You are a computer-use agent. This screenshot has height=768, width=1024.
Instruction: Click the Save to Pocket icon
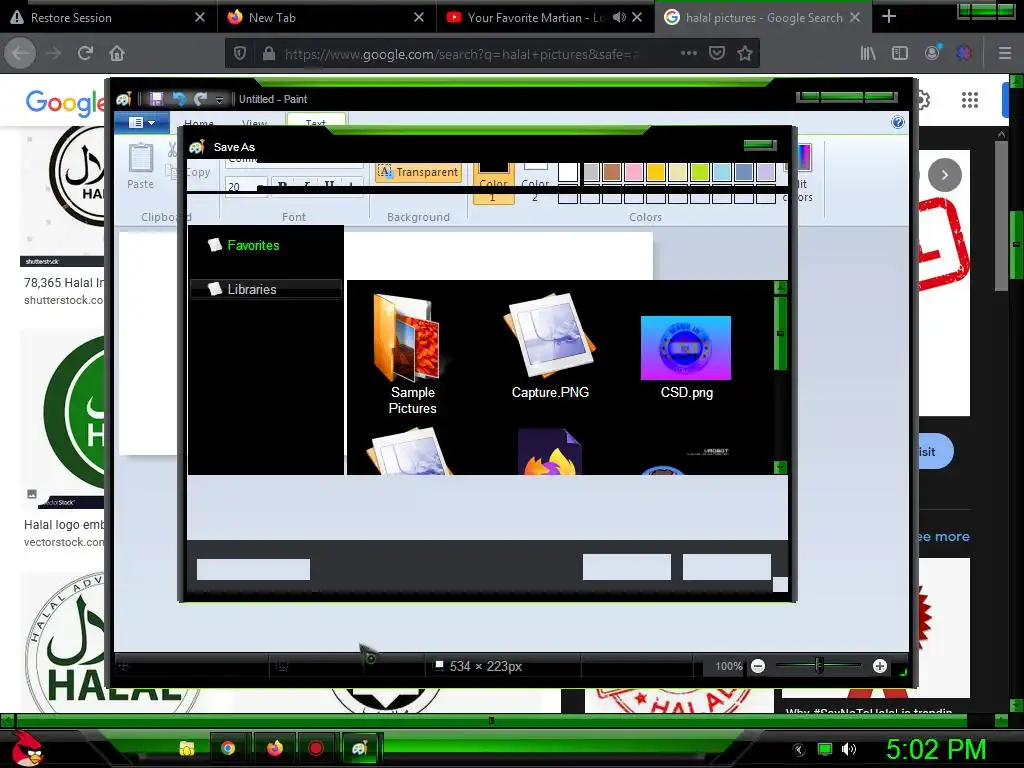click(716, 54)
